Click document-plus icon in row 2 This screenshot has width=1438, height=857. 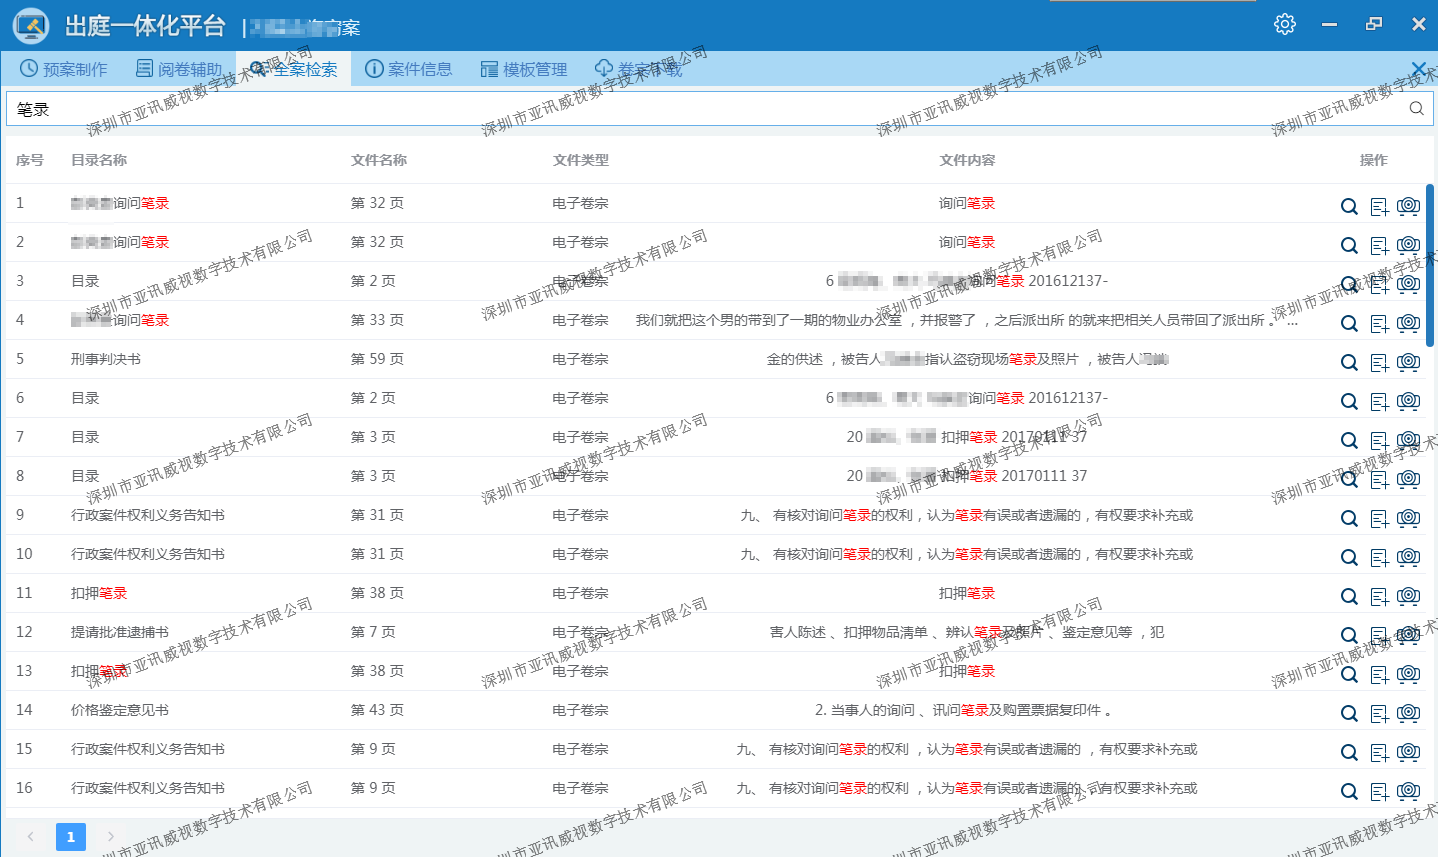1379,246
